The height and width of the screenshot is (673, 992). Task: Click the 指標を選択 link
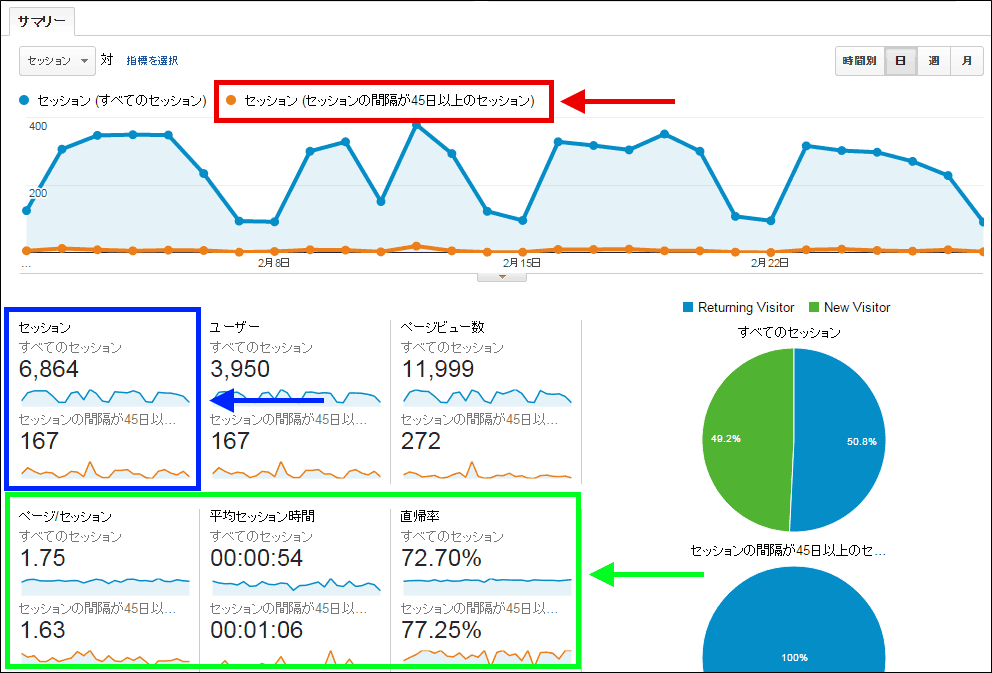coord(152,61)
